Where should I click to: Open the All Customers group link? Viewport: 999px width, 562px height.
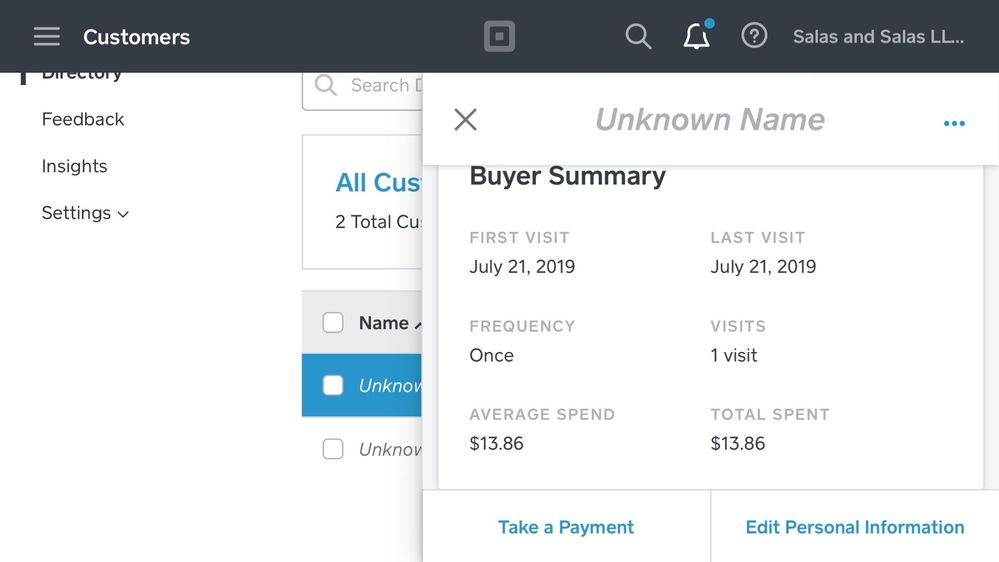click(x=380, y=183)
